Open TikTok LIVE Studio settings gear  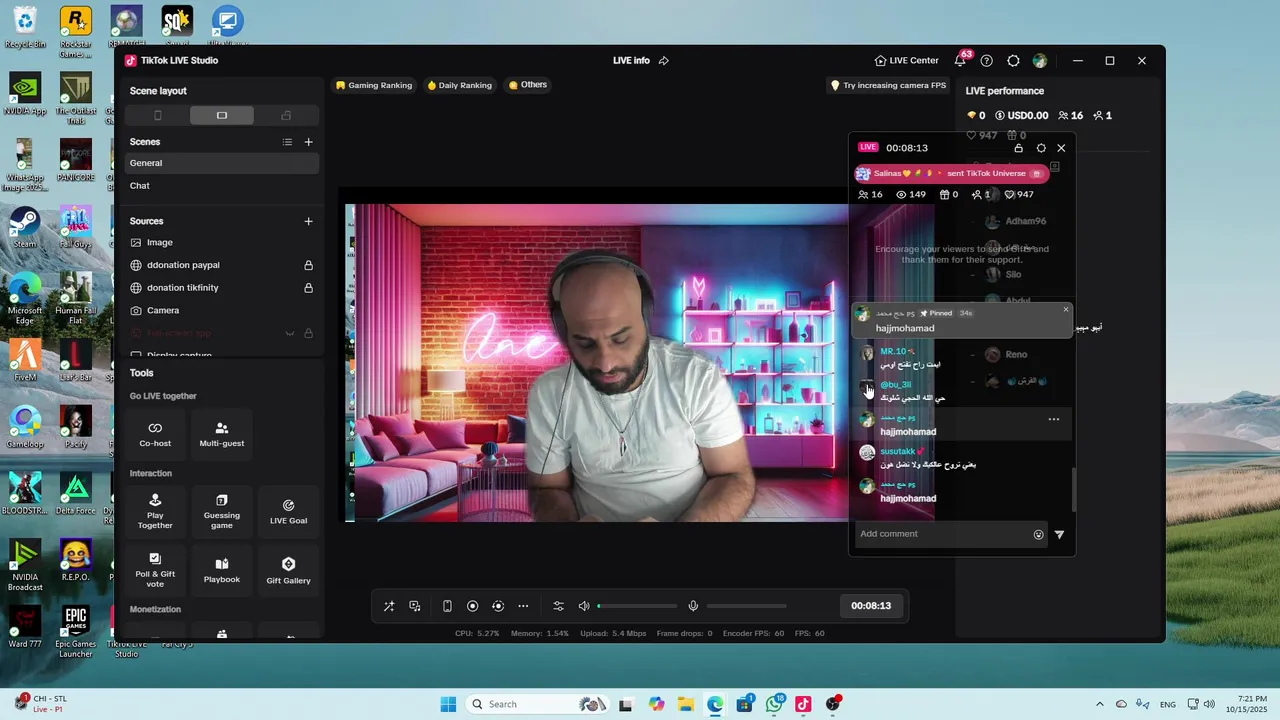(1013, 61)
